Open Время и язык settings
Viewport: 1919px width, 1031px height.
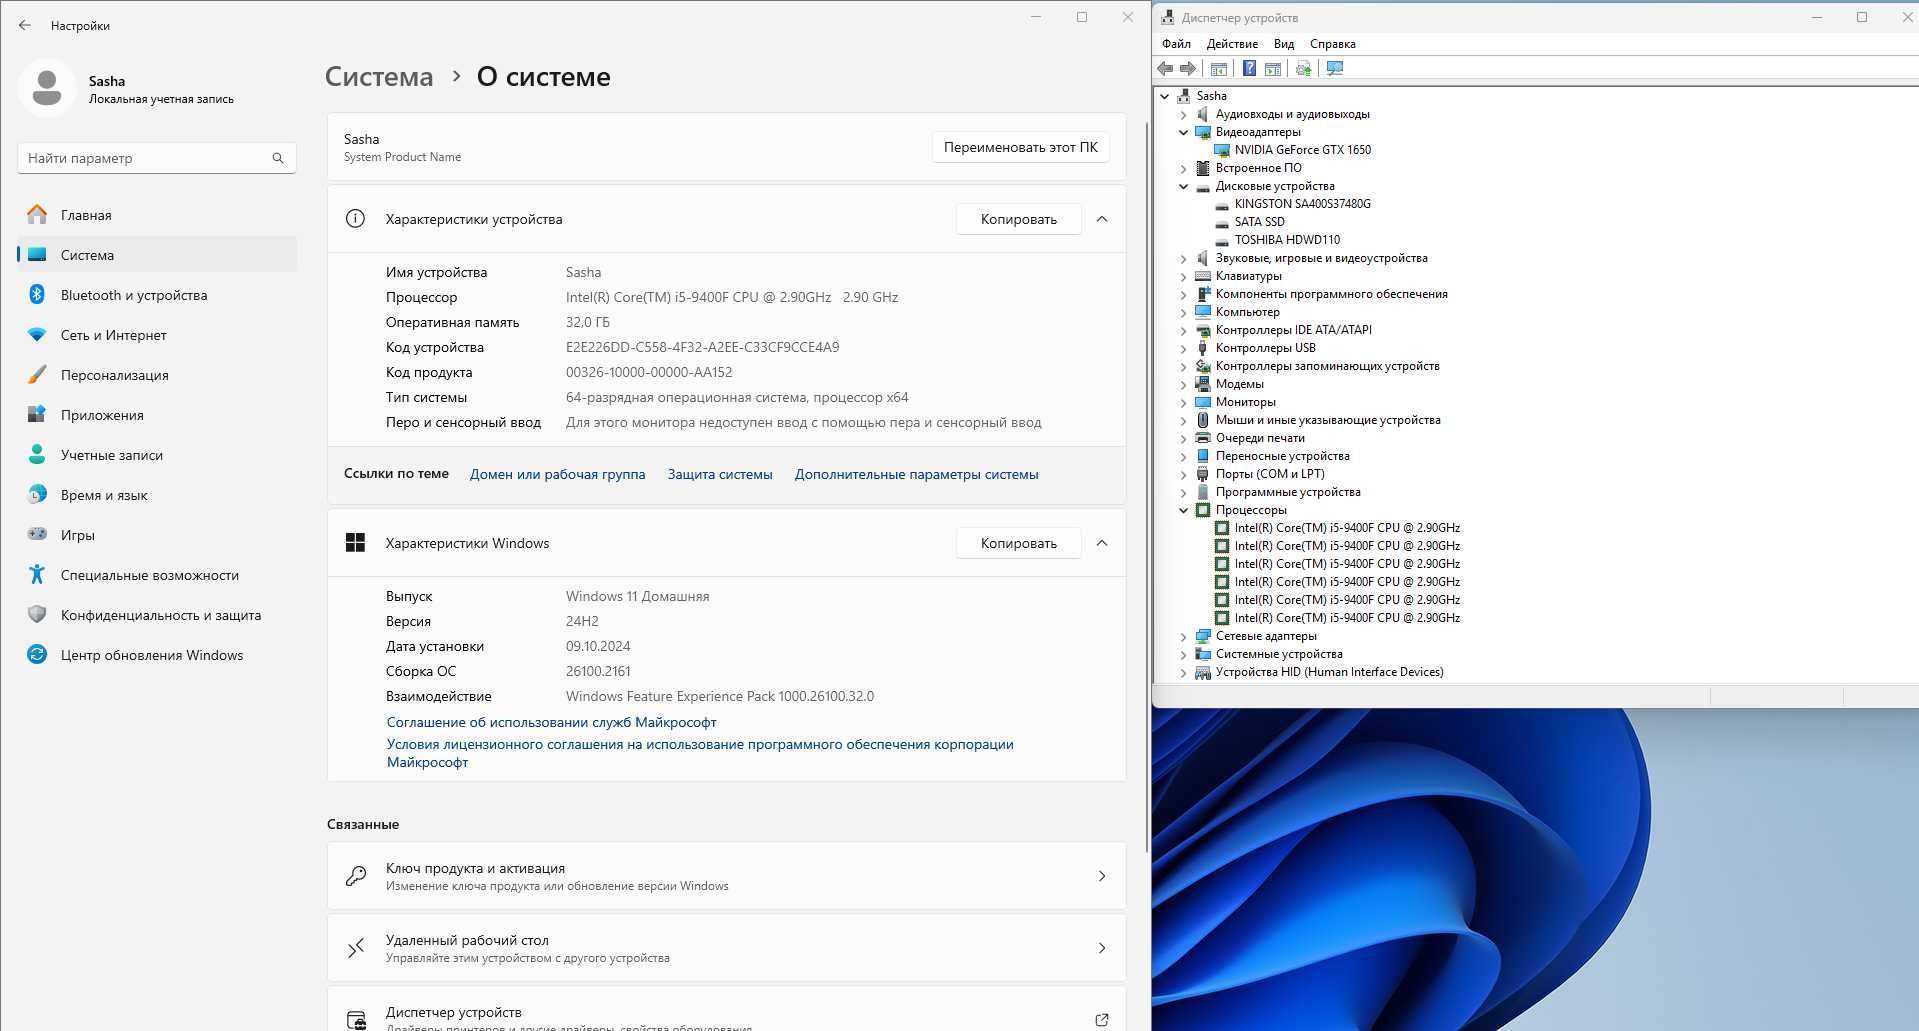click(x=157, y=495)
